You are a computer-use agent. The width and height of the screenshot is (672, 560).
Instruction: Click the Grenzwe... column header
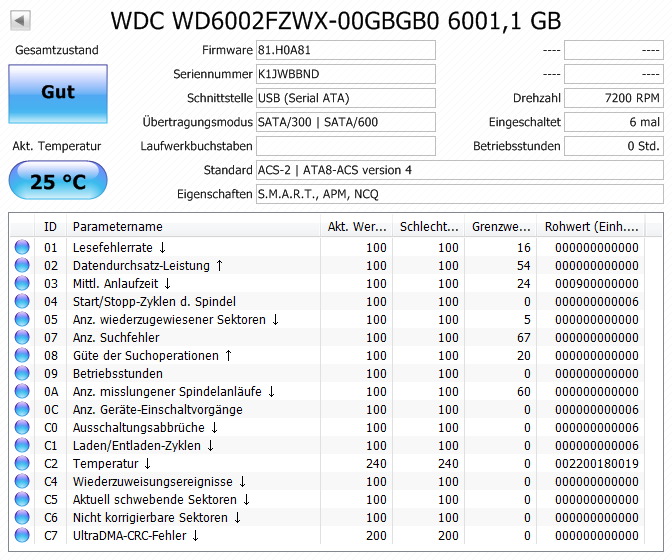(501, 226)
